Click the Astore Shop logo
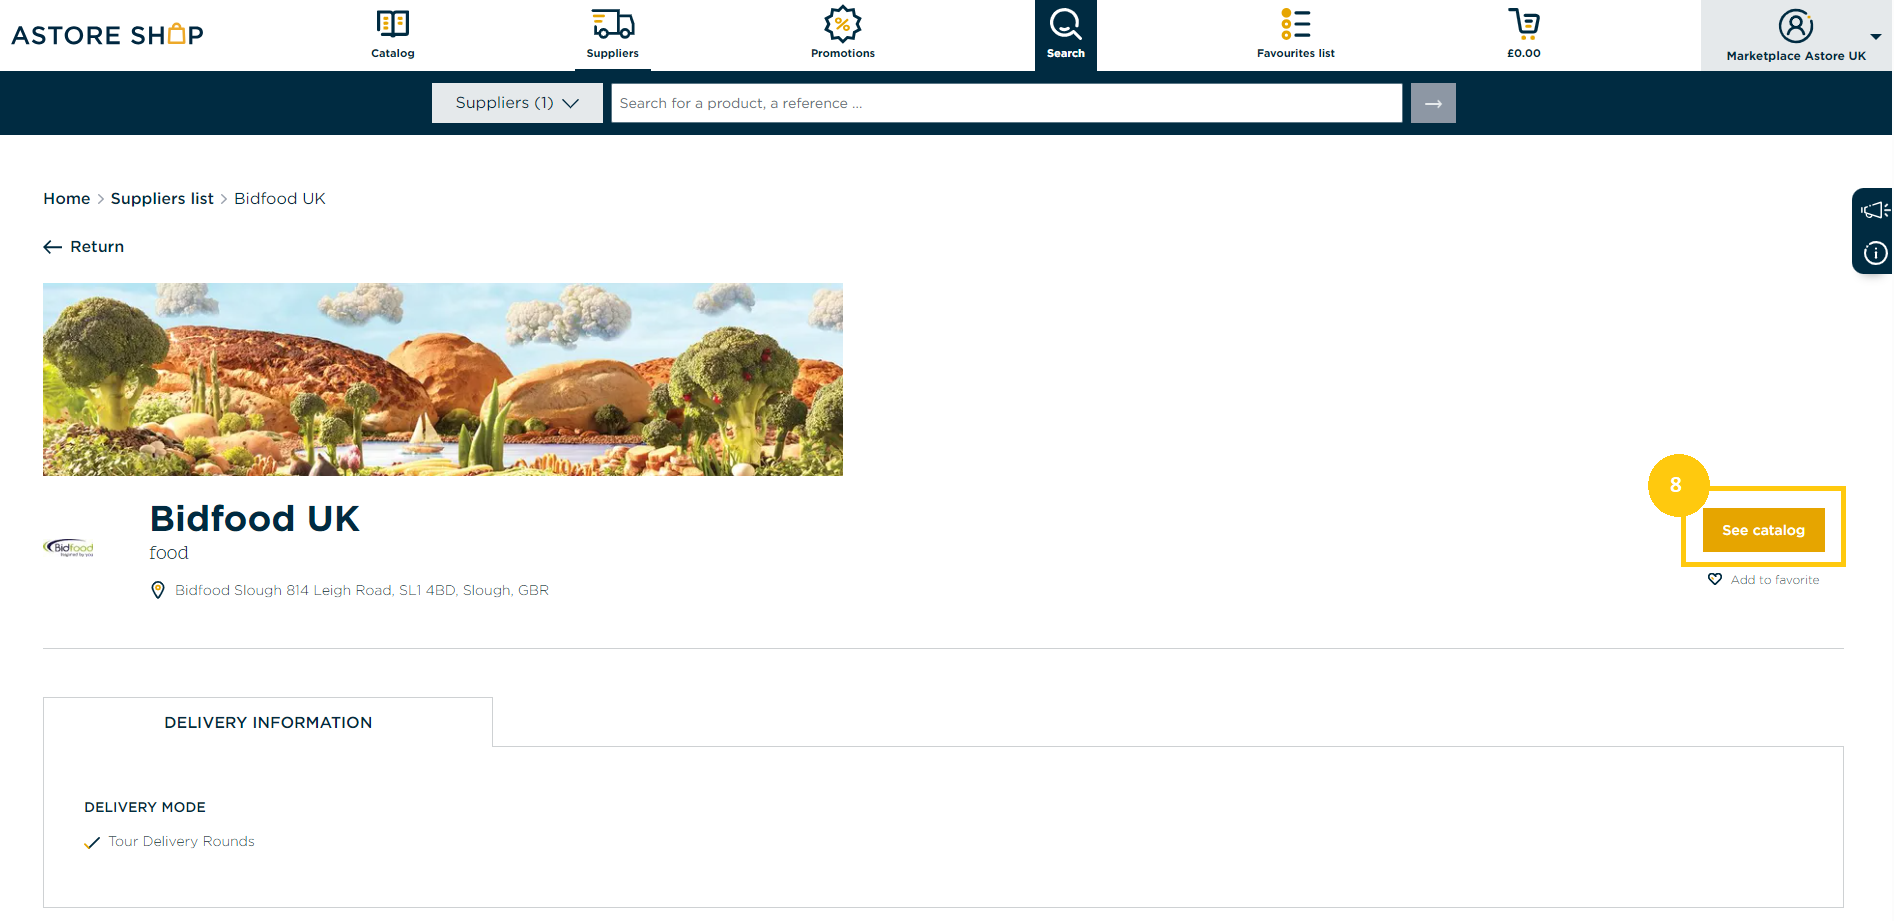The width and height of the screenshot is (1900, 921). (107, 35)
